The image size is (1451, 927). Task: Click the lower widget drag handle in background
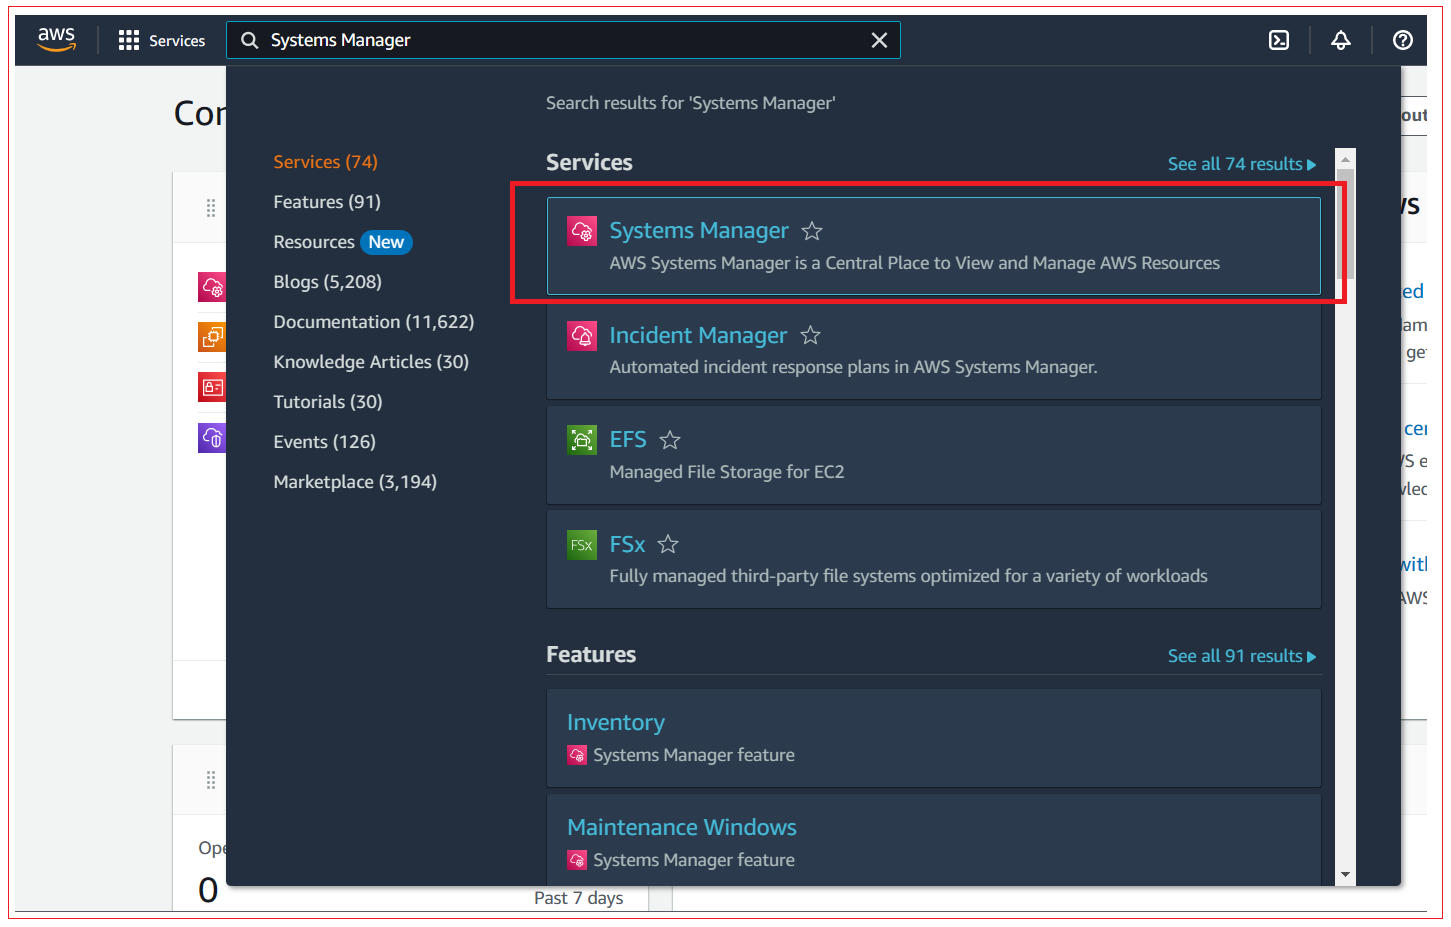tap(211, 780)
